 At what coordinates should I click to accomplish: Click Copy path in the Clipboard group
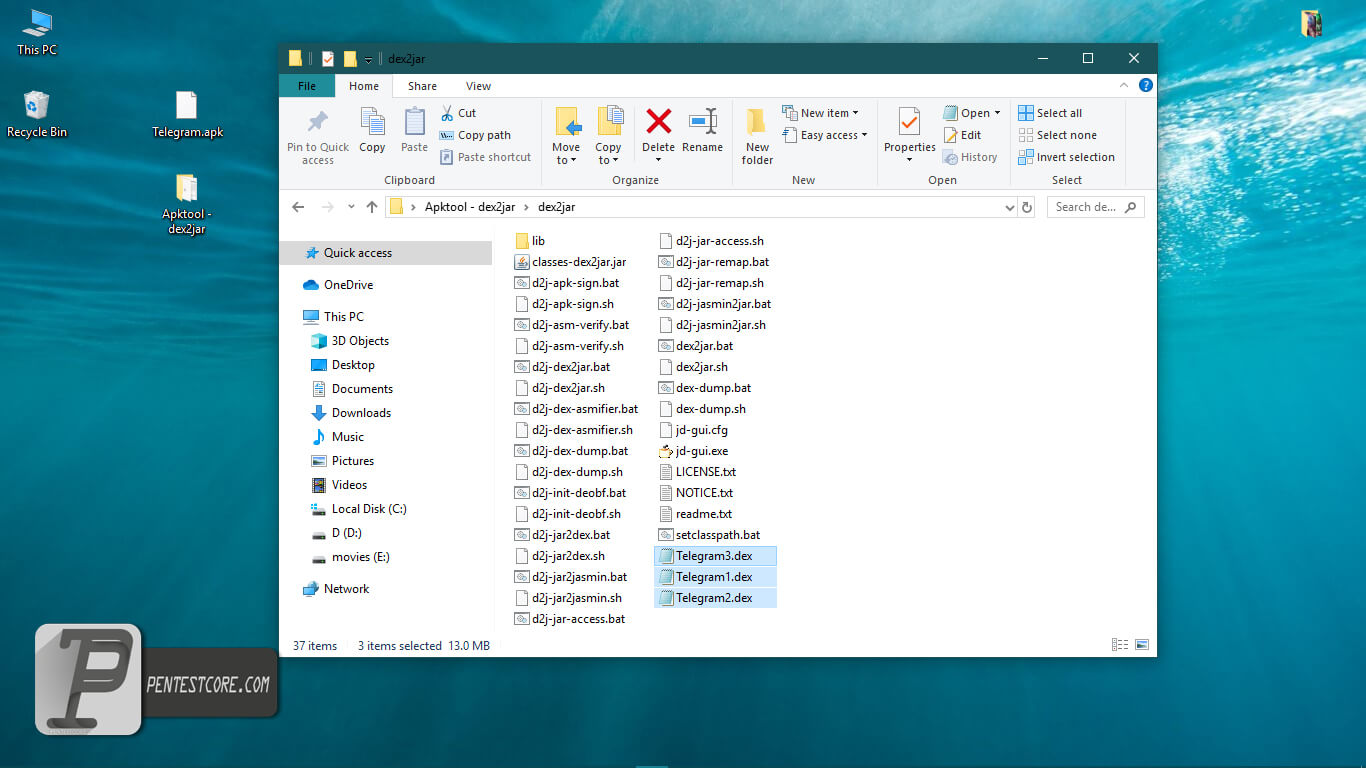pyautogui.click(x=475, y=135)
